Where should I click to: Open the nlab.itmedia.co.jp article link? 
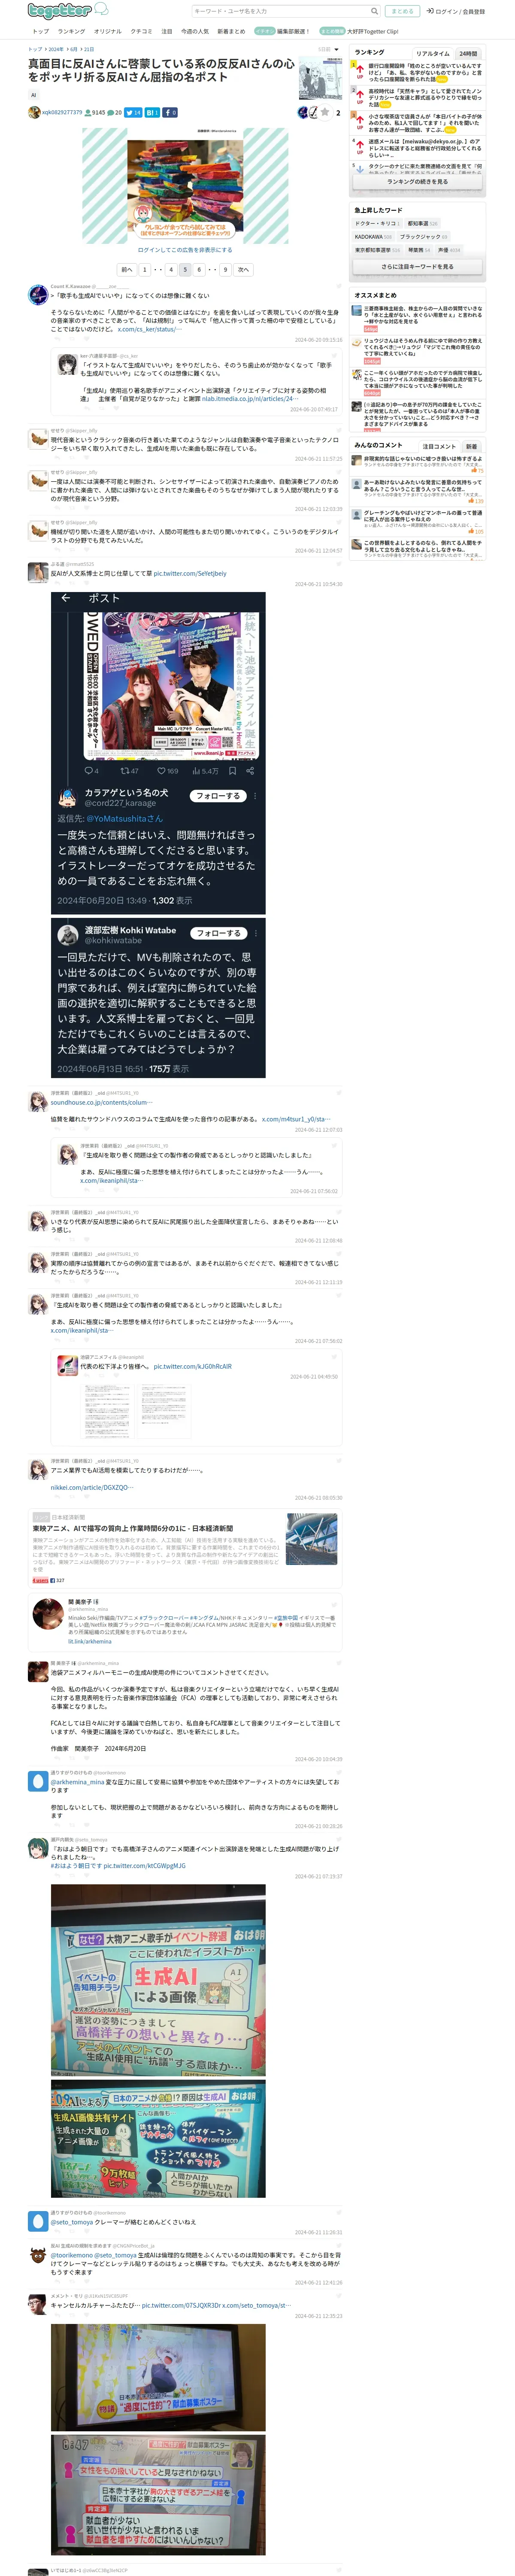pyautogui.click(x=250, y=398)
